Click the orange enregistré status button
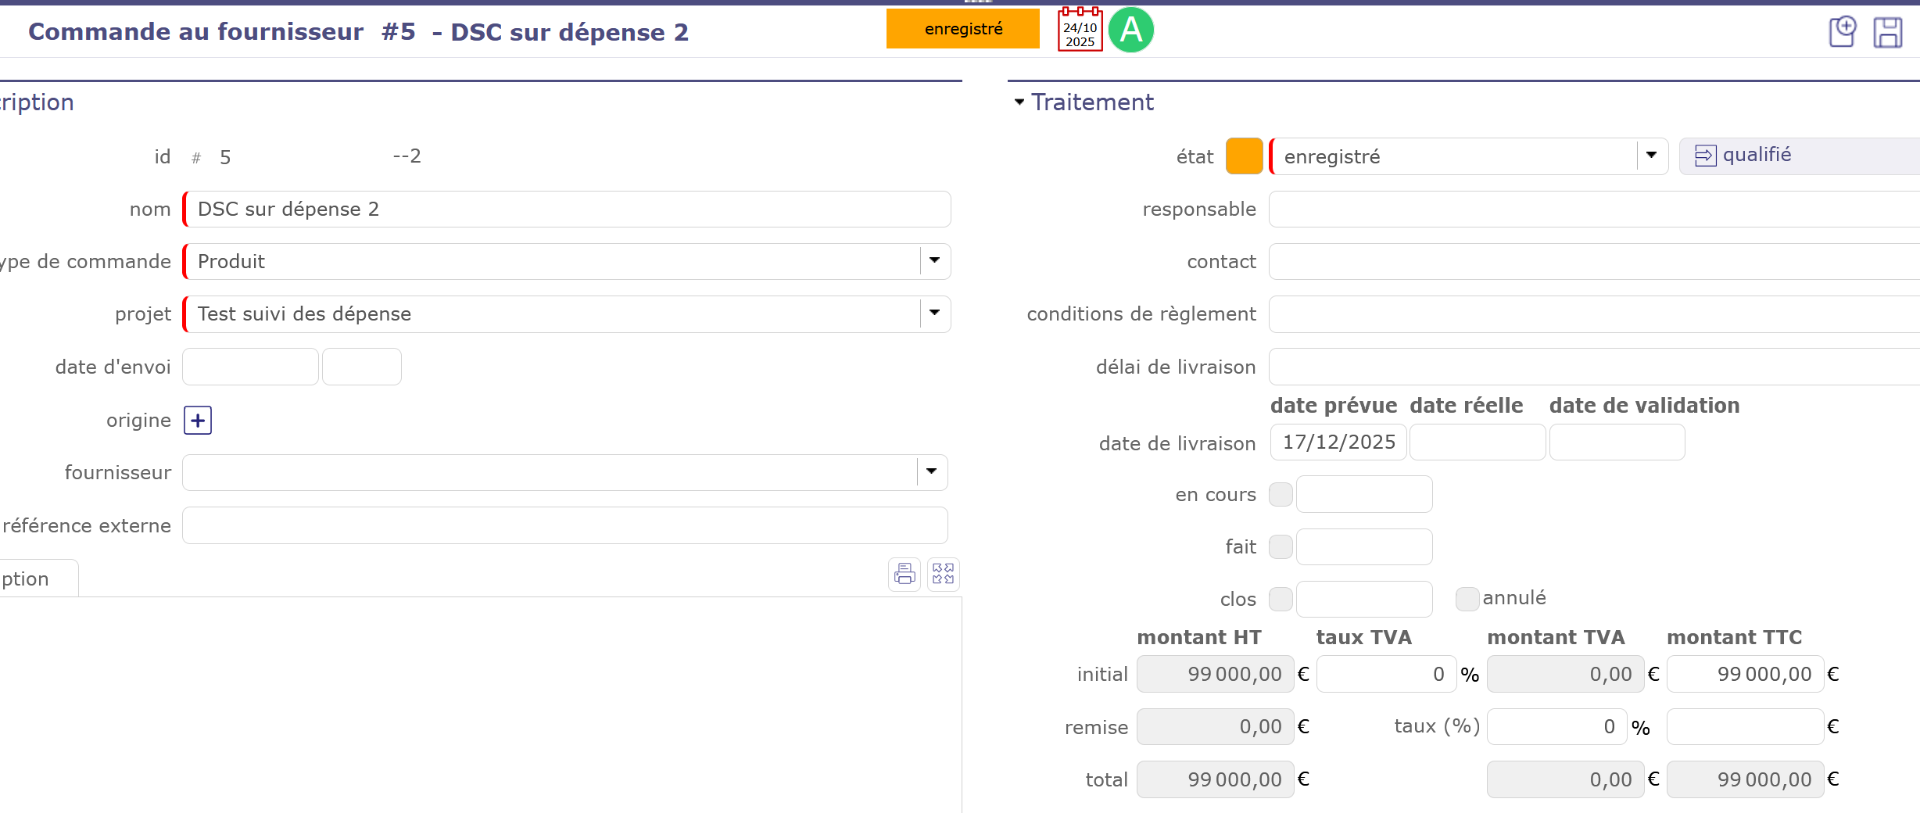 (x=962, y=29)
